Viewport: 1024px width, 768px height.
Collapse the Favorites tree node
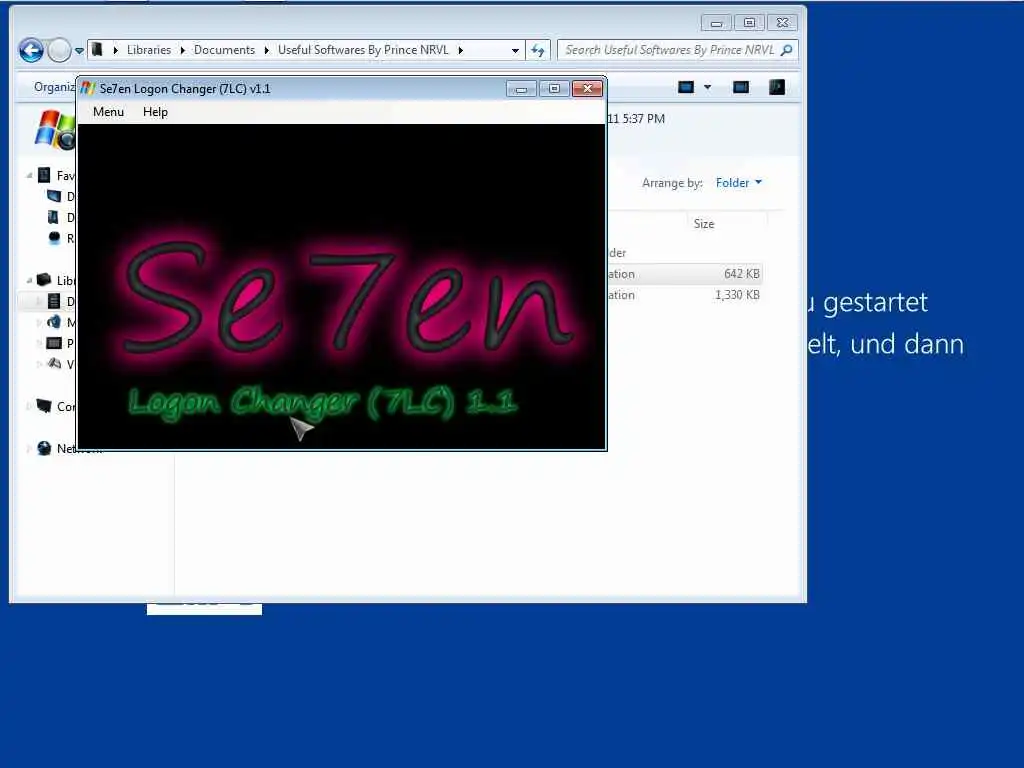pos(29,175)
